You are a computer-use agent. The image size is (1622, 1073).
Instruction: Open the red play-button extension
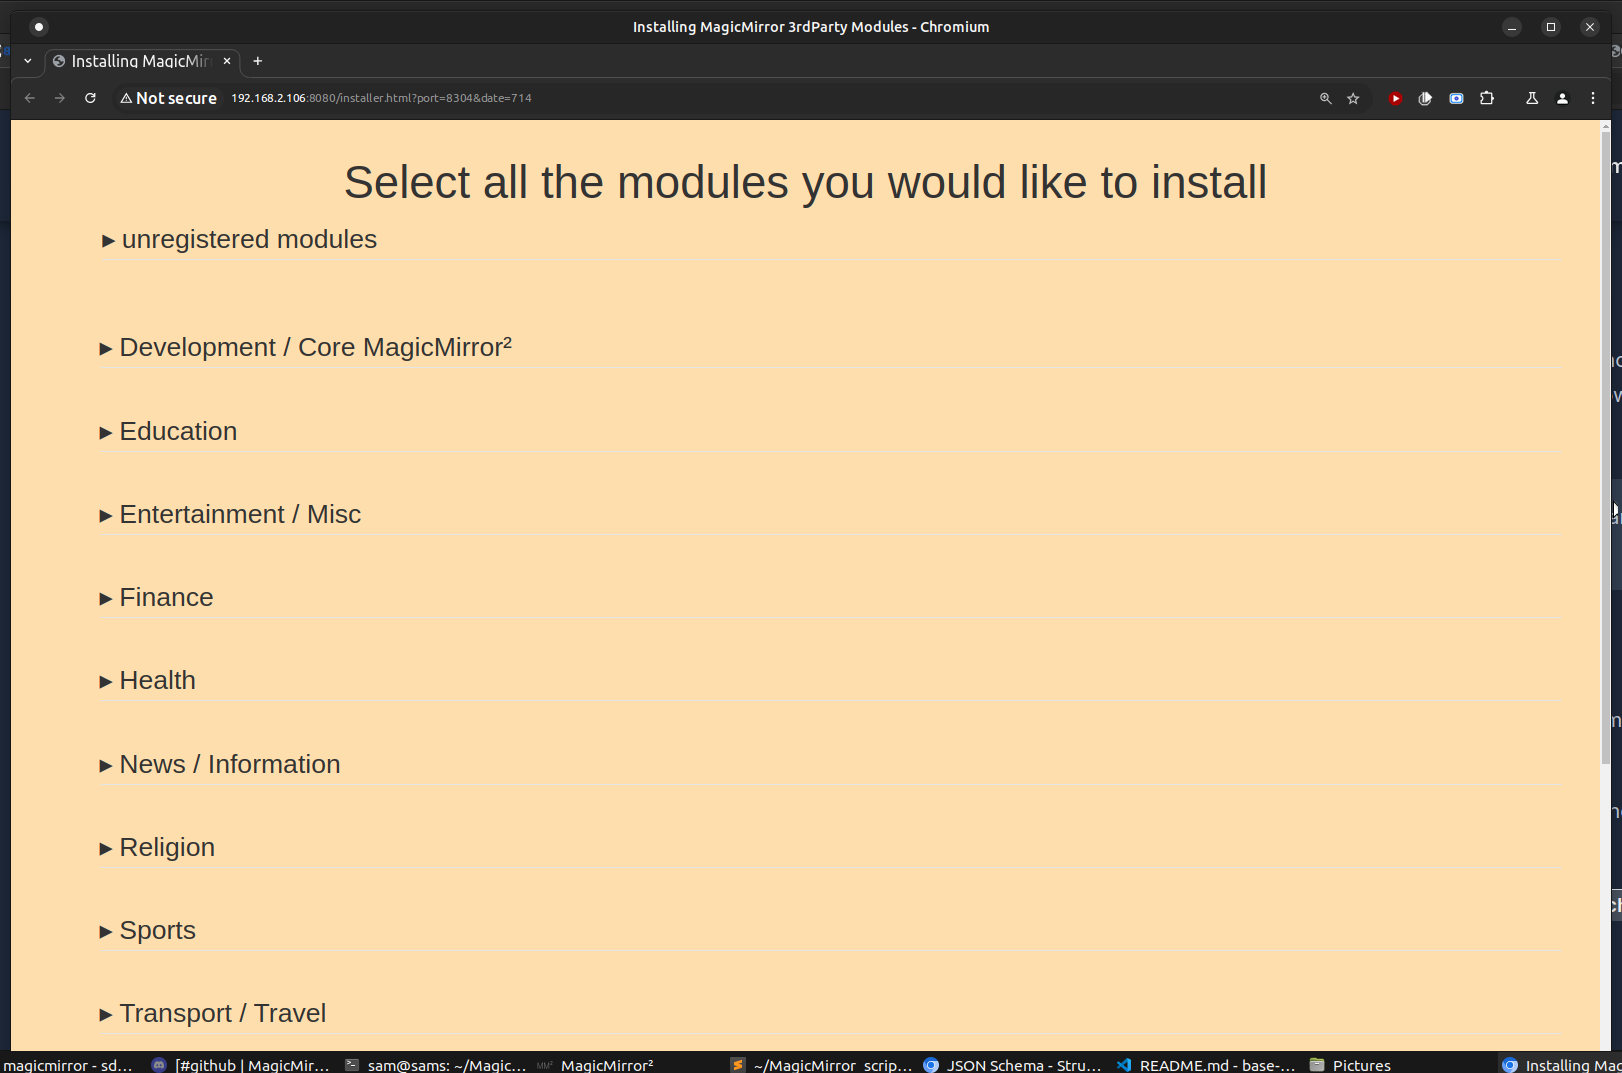tap(1395, 98)
